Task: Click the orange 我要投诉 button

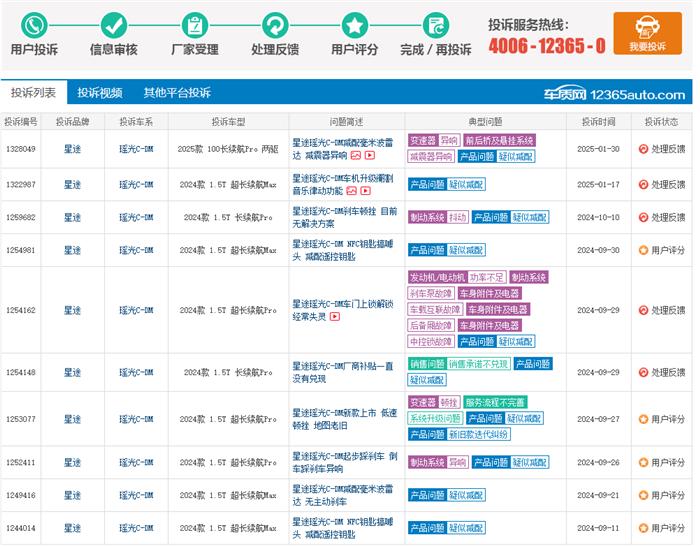Action: pyautogui.click(x=647, y=33)
